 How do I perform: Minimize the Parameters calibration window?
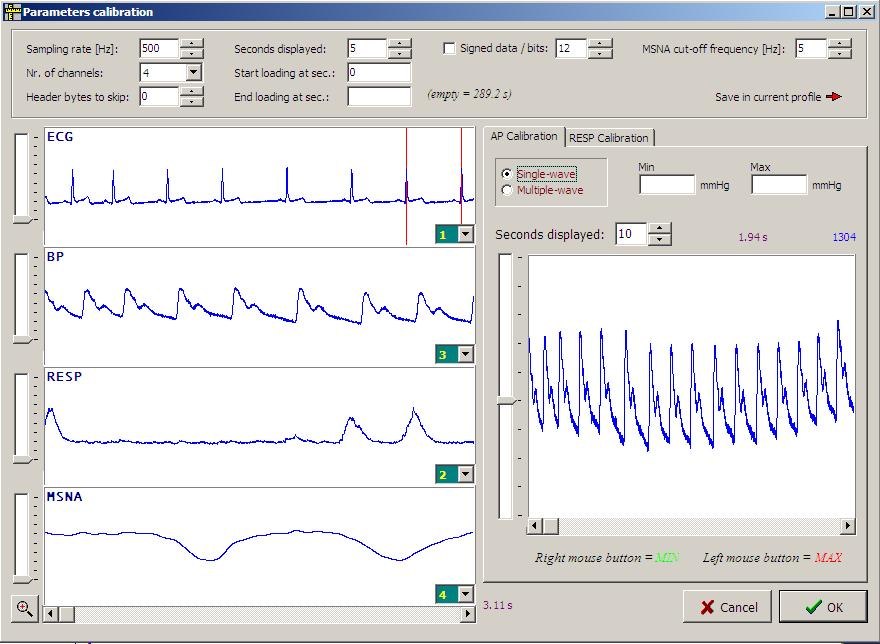833,12
